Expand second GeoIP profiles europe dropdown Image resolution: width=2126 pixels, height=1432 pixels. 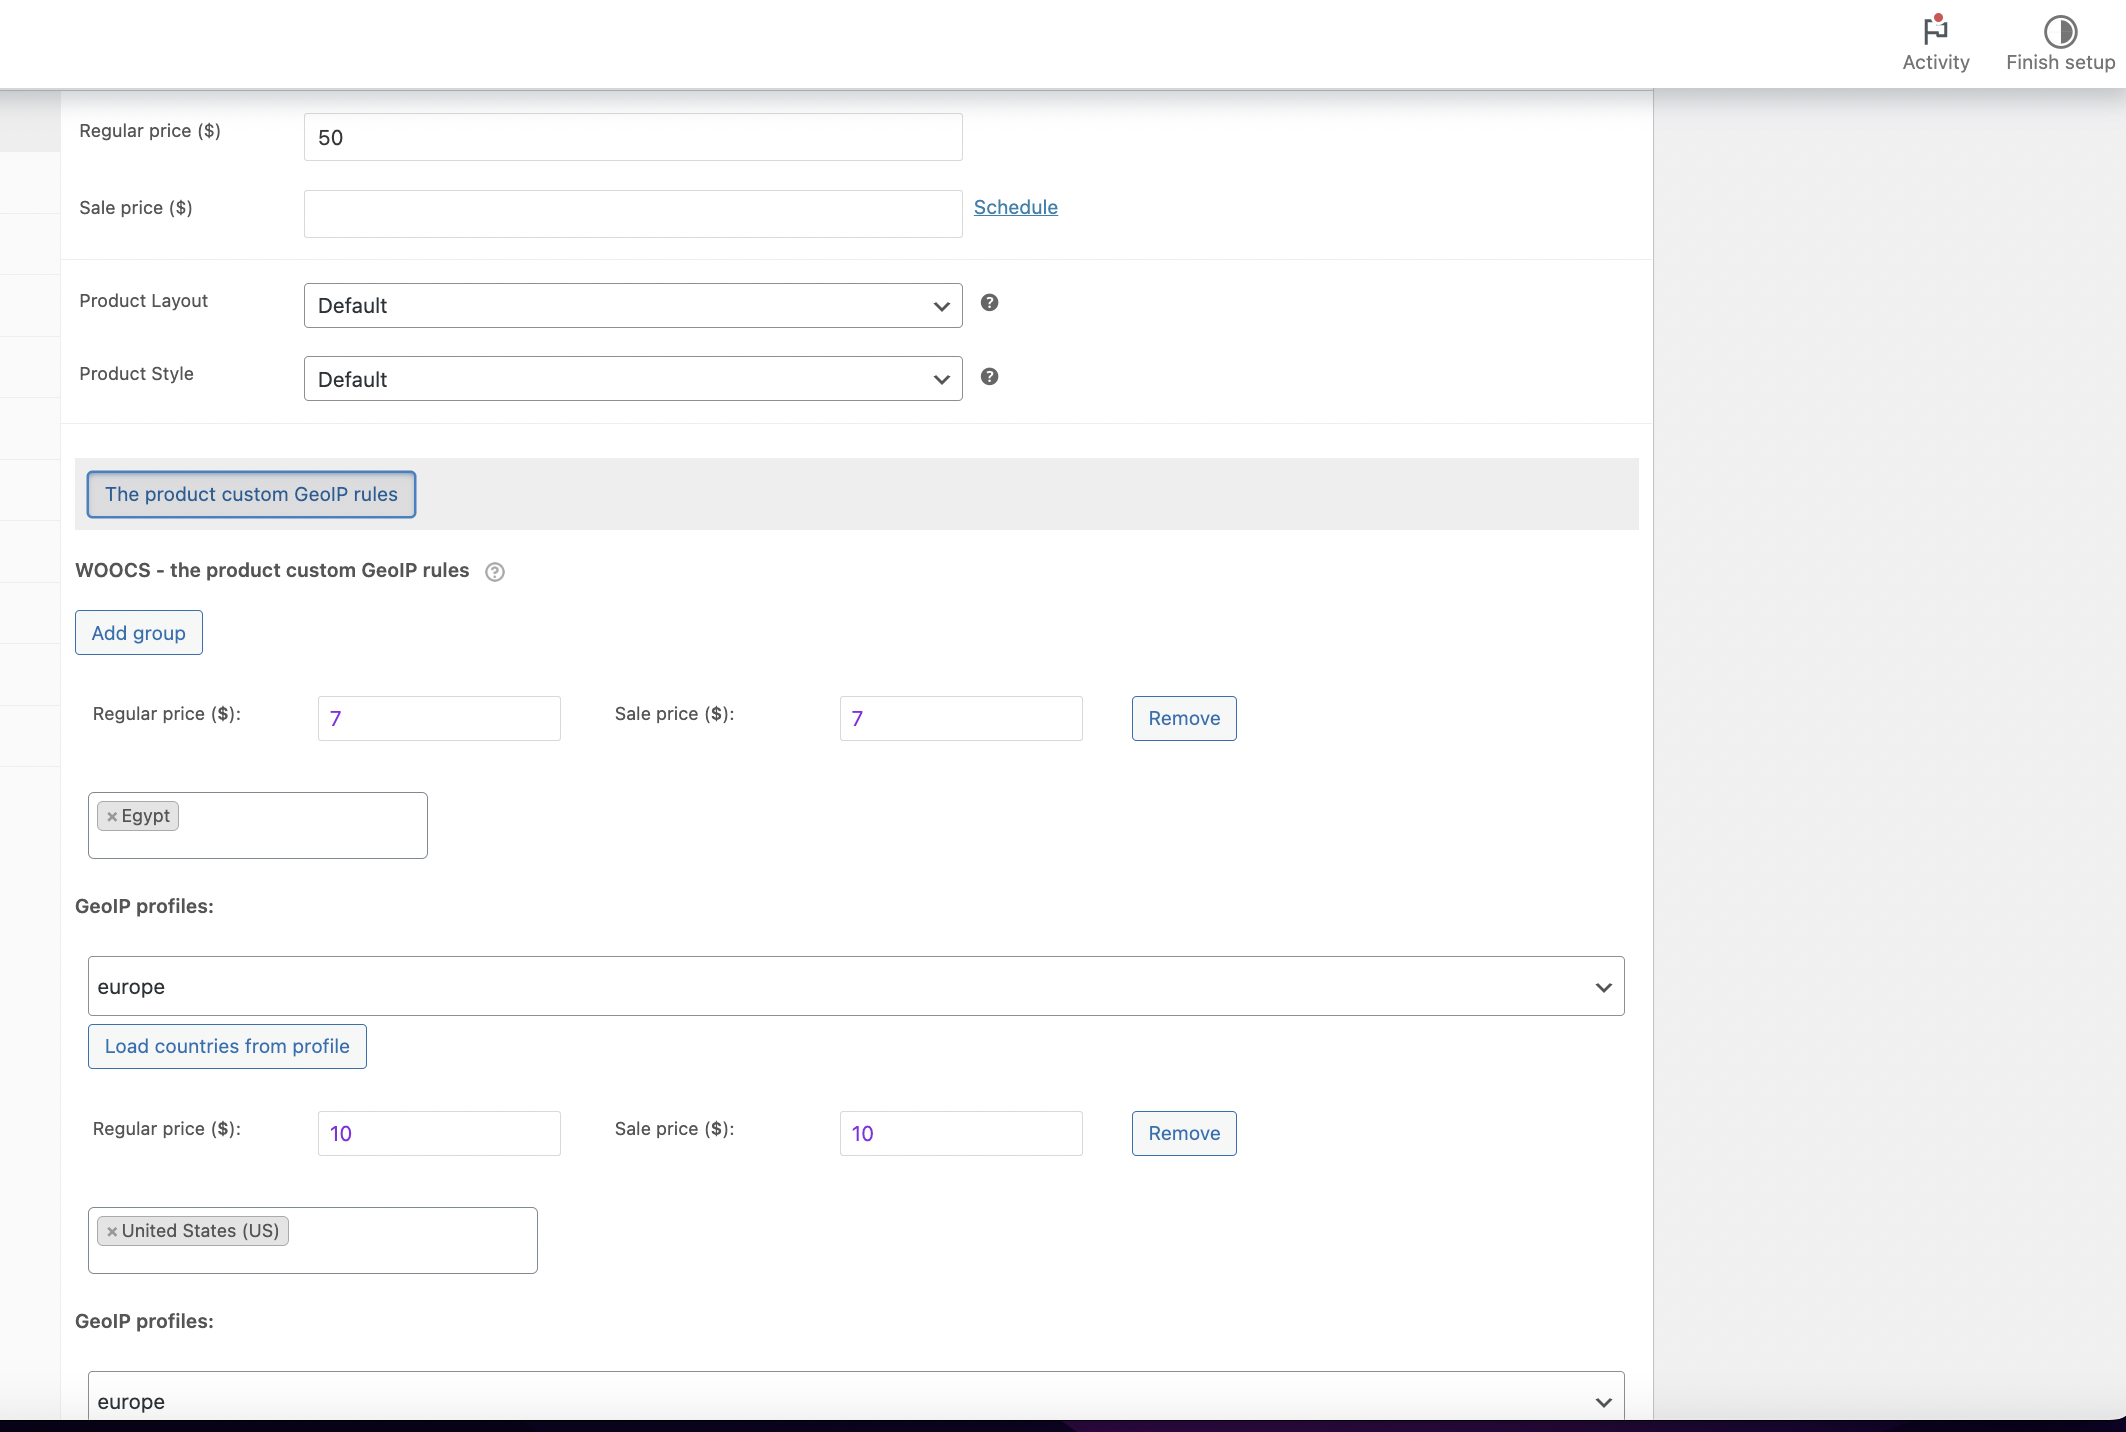point(855,1400)
